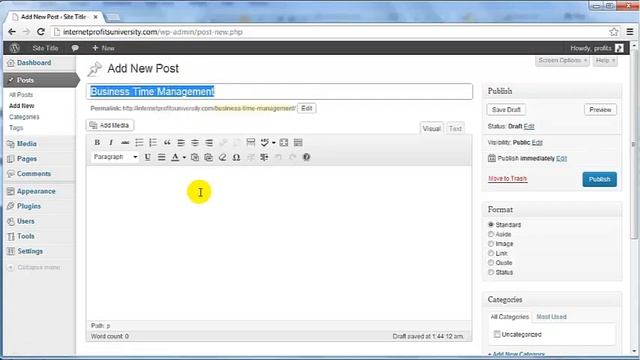
Task: Open the Dashboard menu
Action: 34,63
